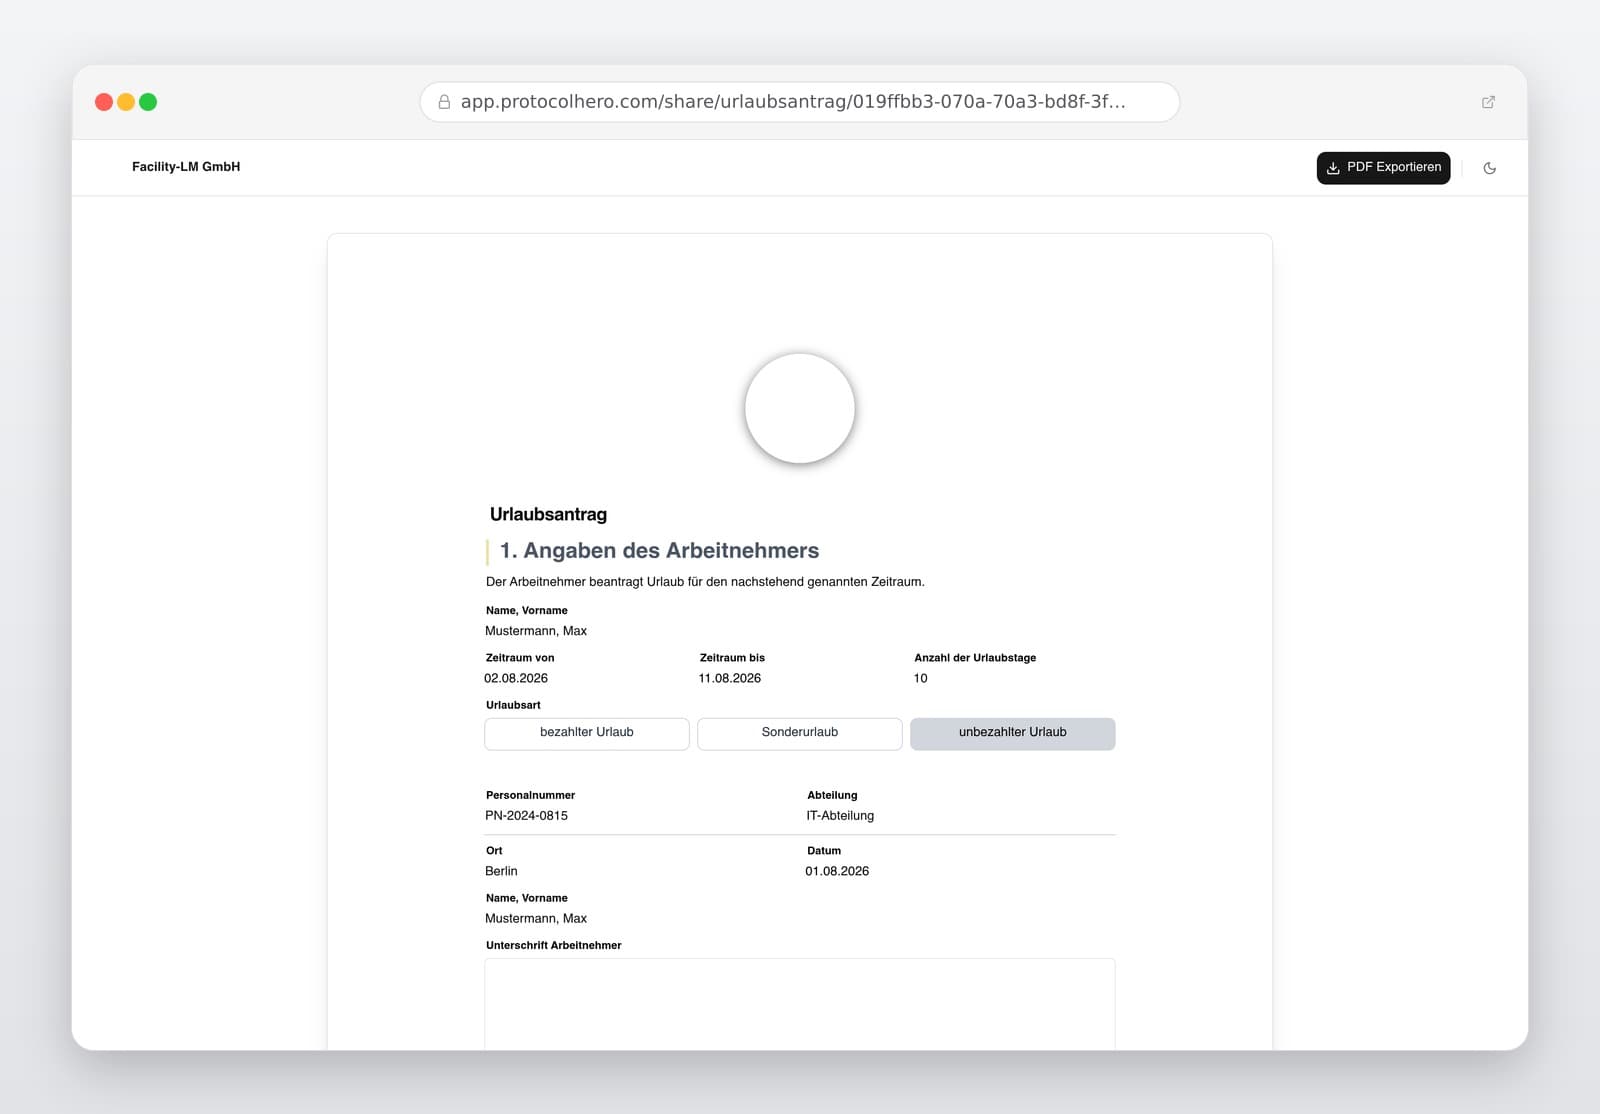Click the red close window button
The width and height of the screenshot is (1600, 1114).
click(x=104, y=102)
